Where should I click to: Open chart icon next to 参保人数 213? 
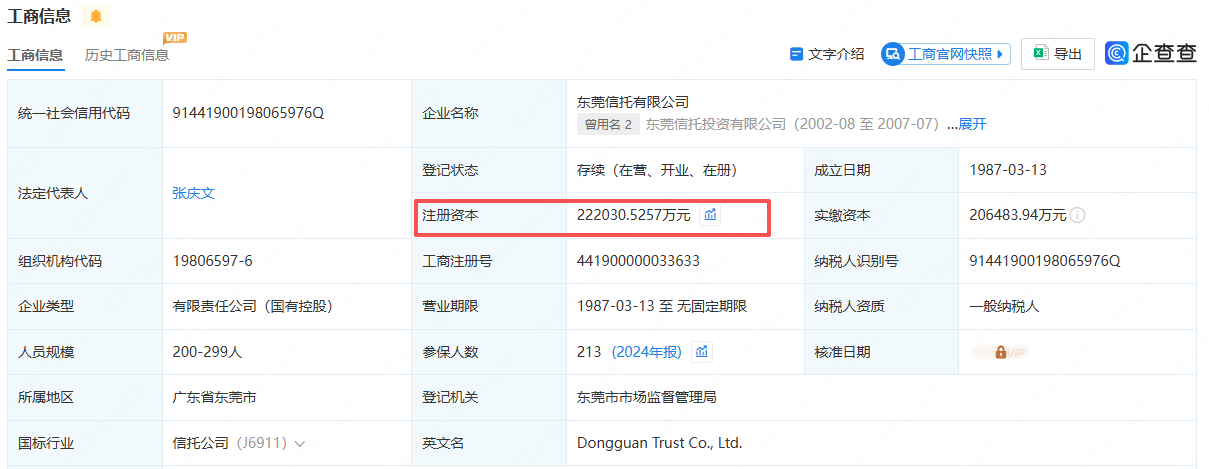coord(702,352)
